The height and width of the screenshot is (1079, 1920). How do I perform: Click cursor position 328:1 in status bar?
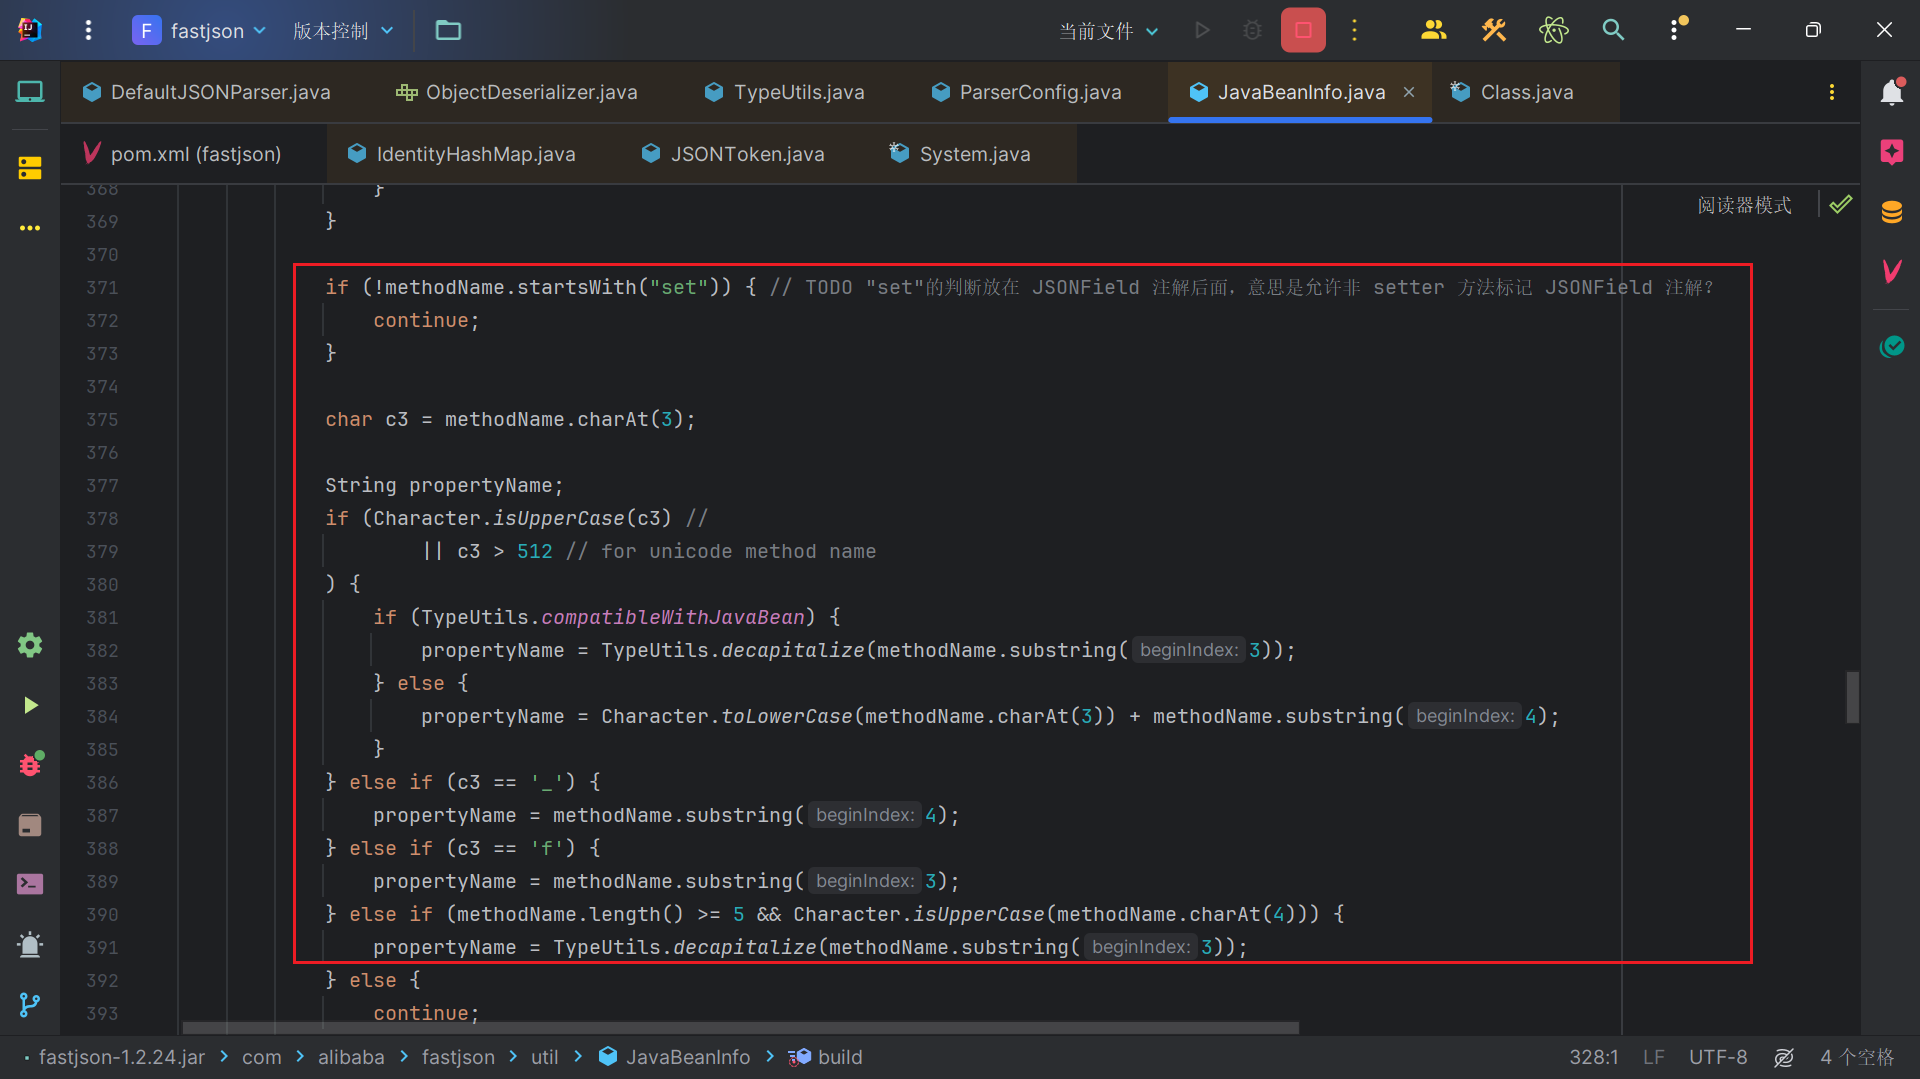point(1594,1057)
